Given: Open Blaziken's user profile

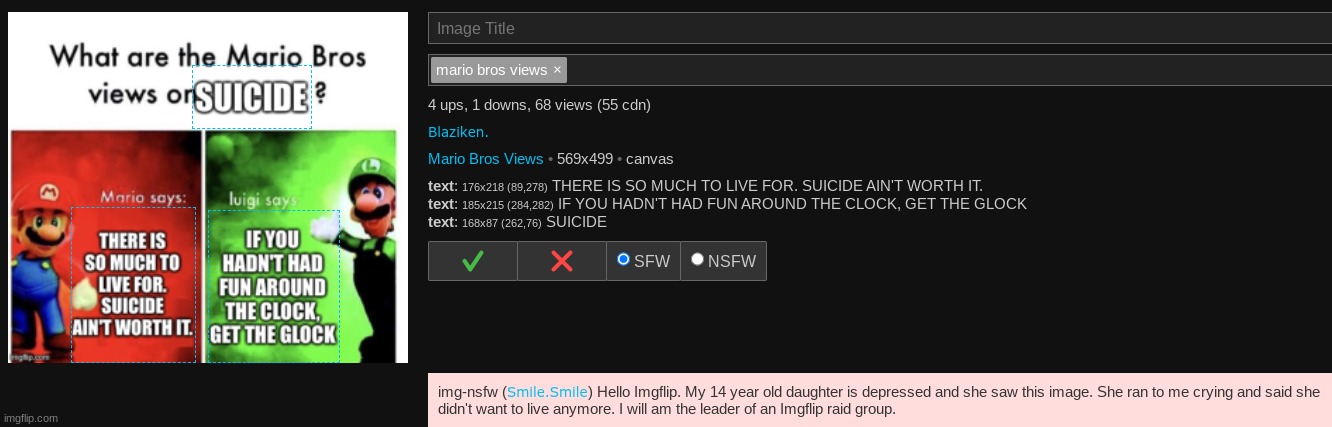Looking at the screenshot, I should point(458,132).
